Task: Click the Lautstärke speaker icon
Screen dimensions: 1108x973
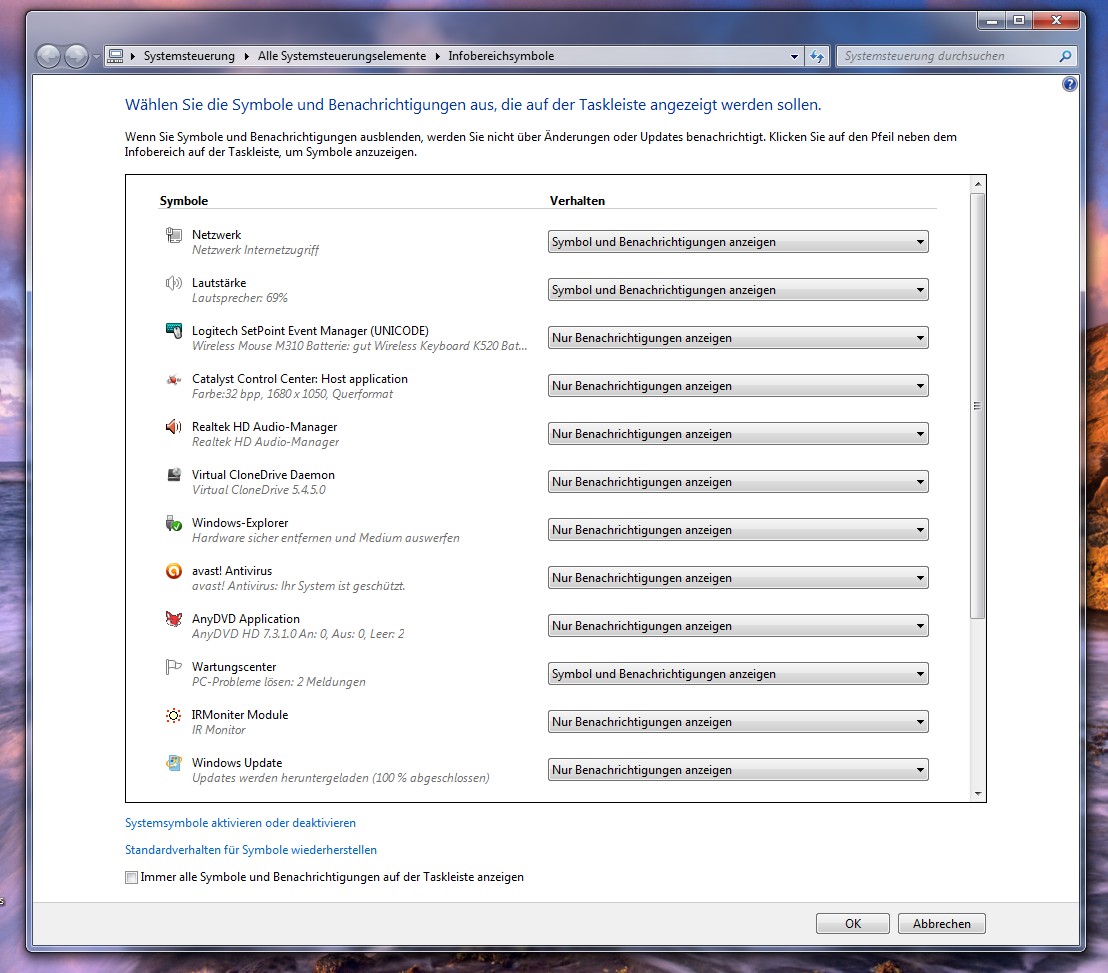Action: 174,283
